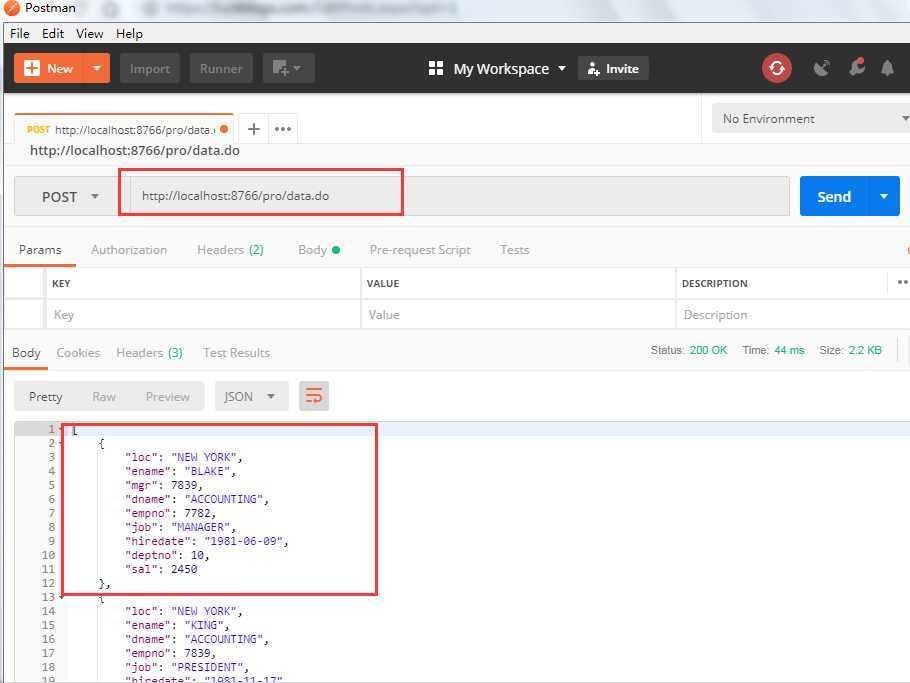Add a new request tab with plus icon
The height and width of the screenshot is (683, 910).
(x=254, y=129)
